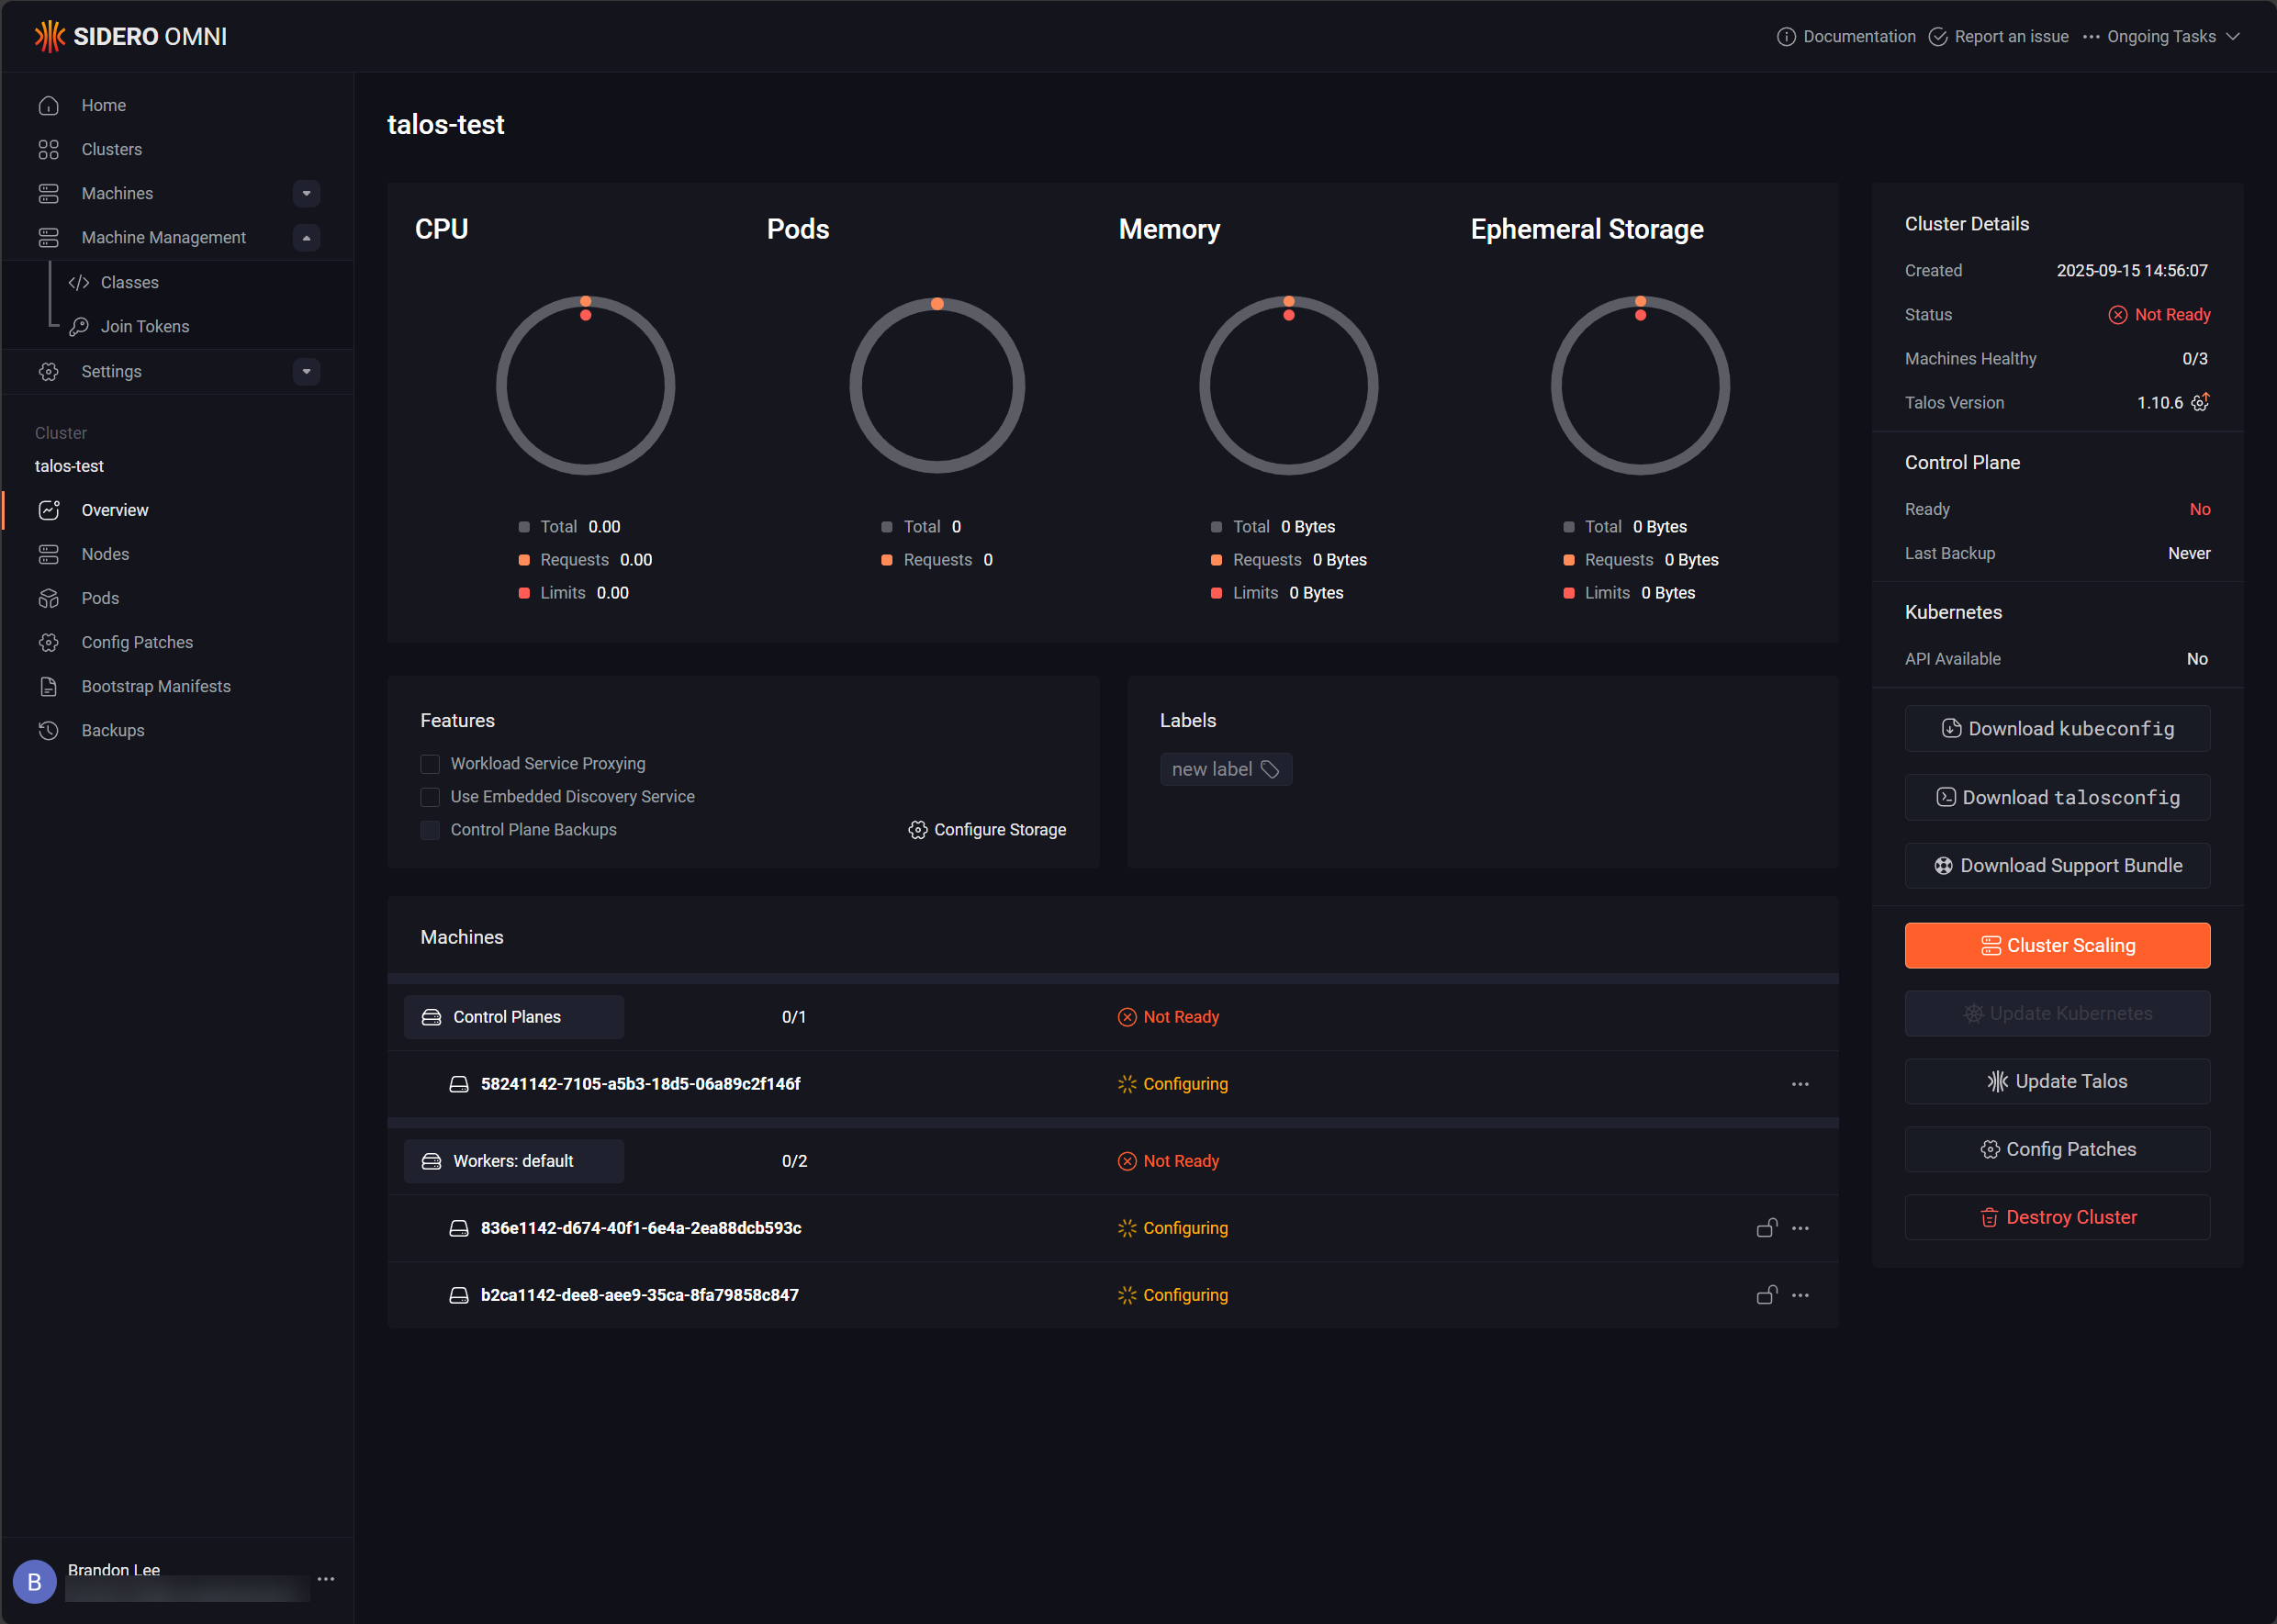Click lock icon on machine b2ca1142 row
The height and width of the screenshot is (1624, 2277).
[1766, 1295]
